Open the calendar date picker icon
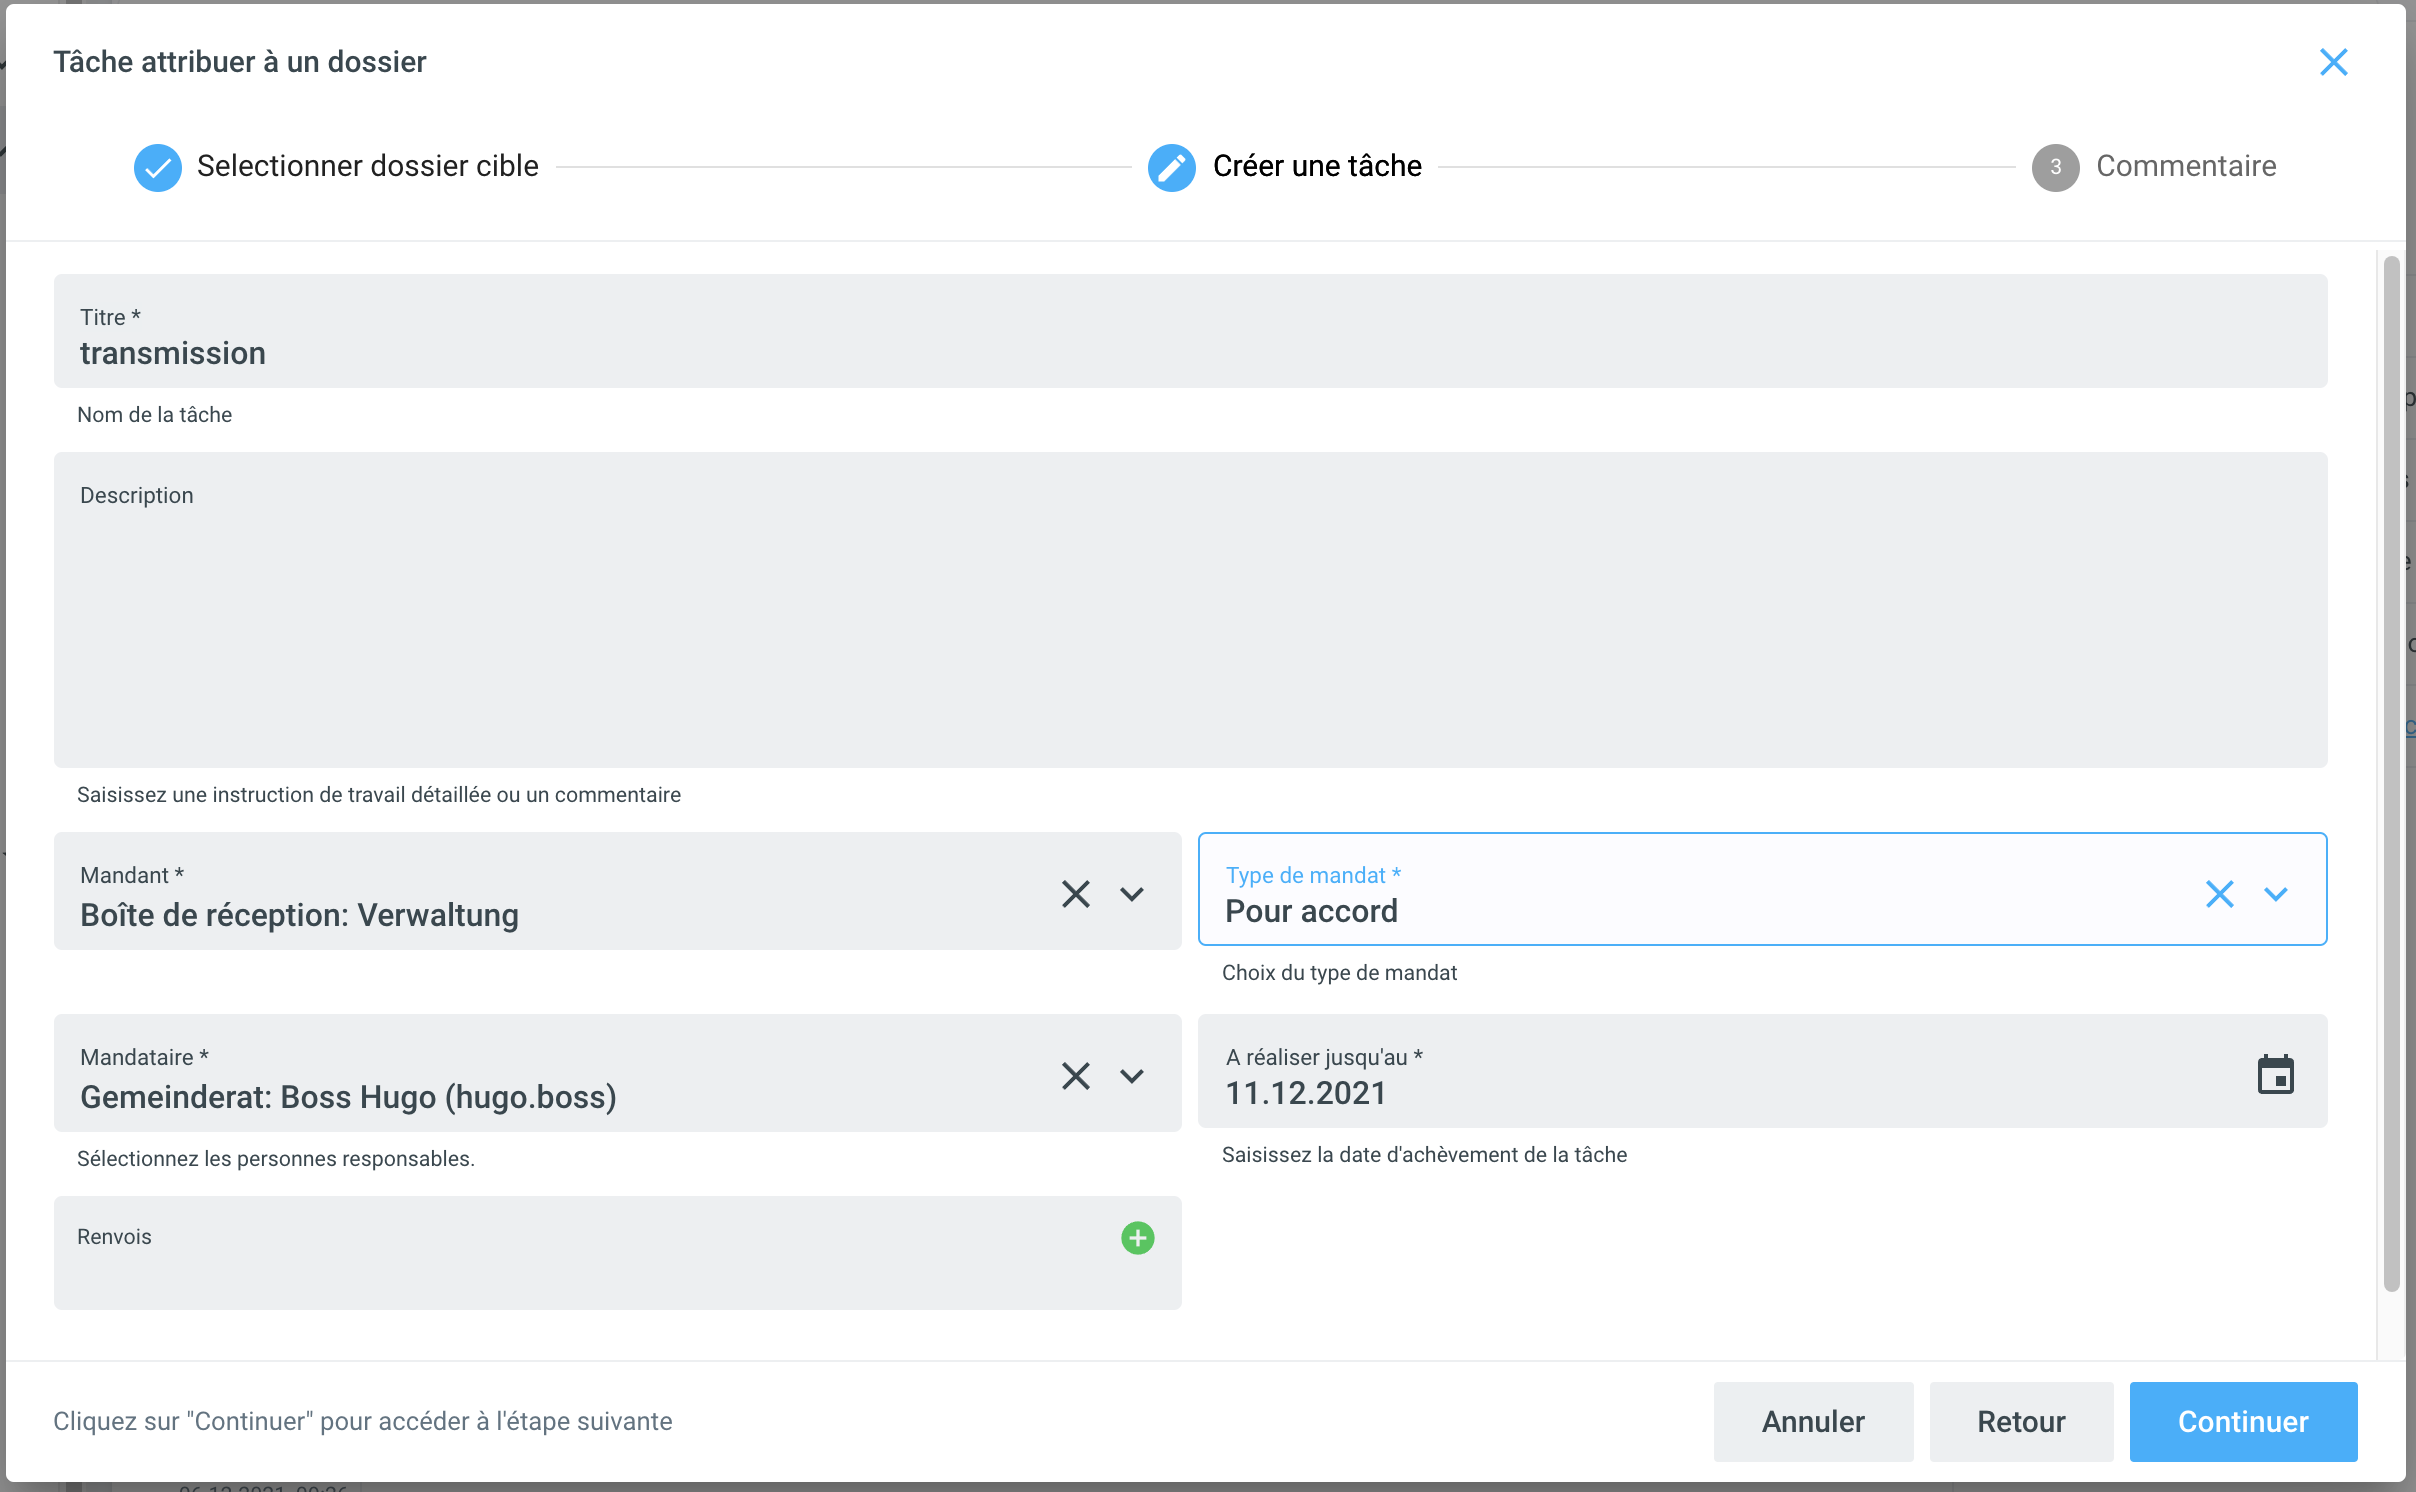This screenshot has width=2416, height=1492. 2275,1075
